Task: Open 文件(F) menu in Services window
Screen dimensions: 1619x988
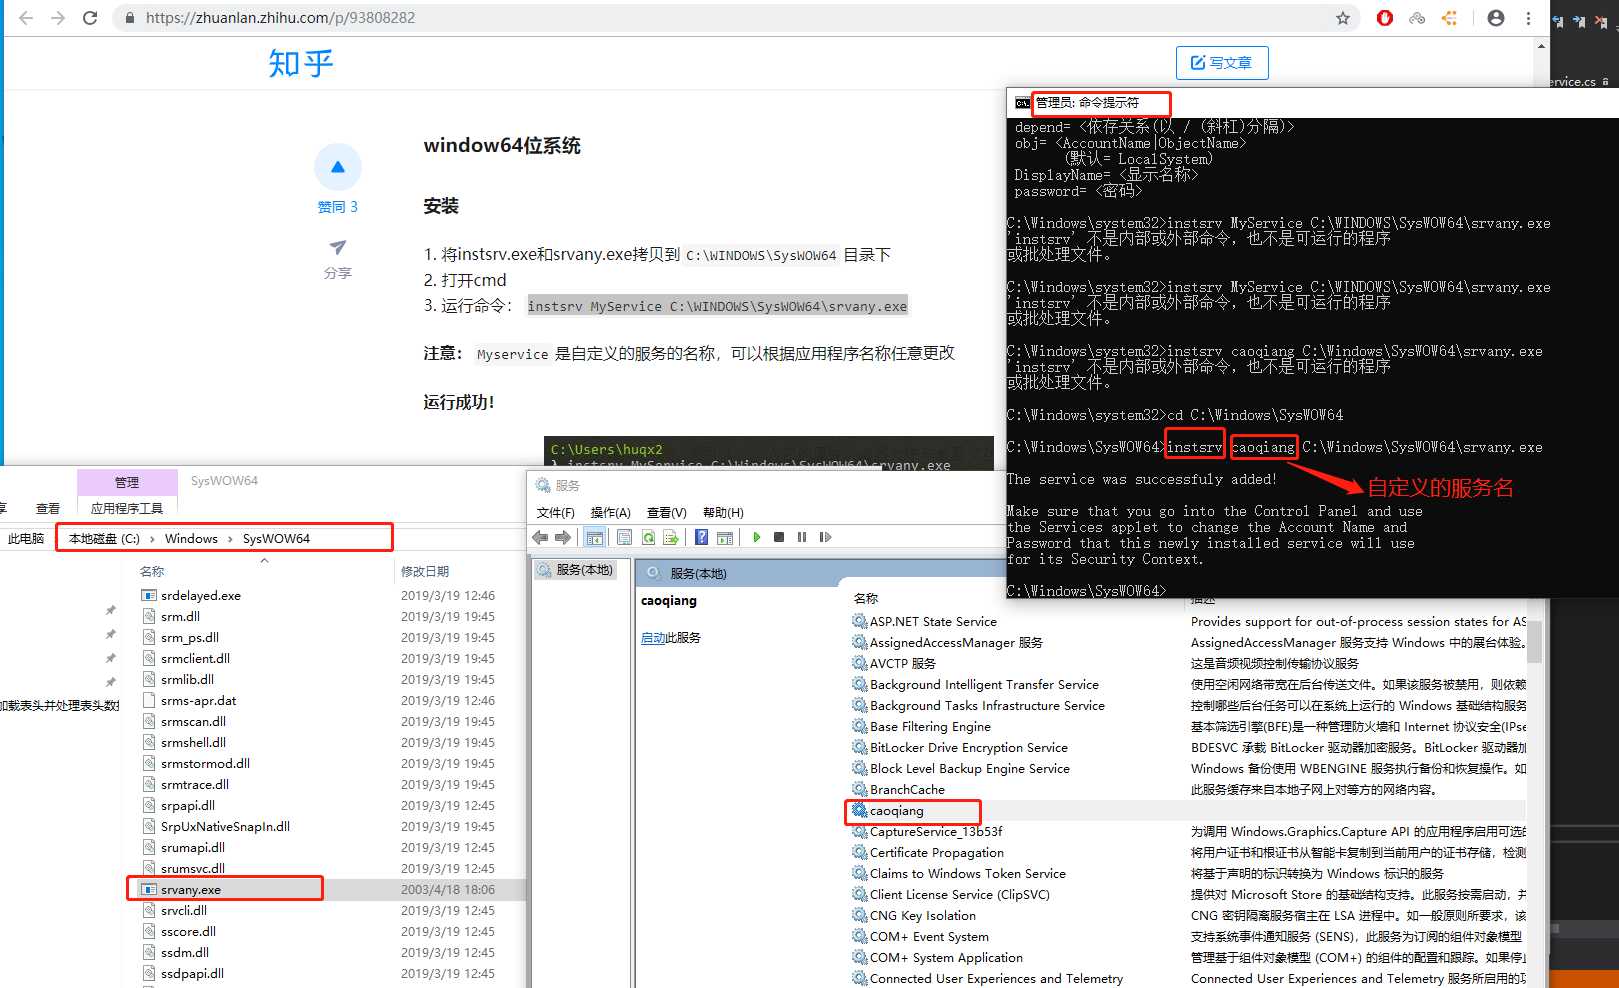Action: (x=556, y=512)
